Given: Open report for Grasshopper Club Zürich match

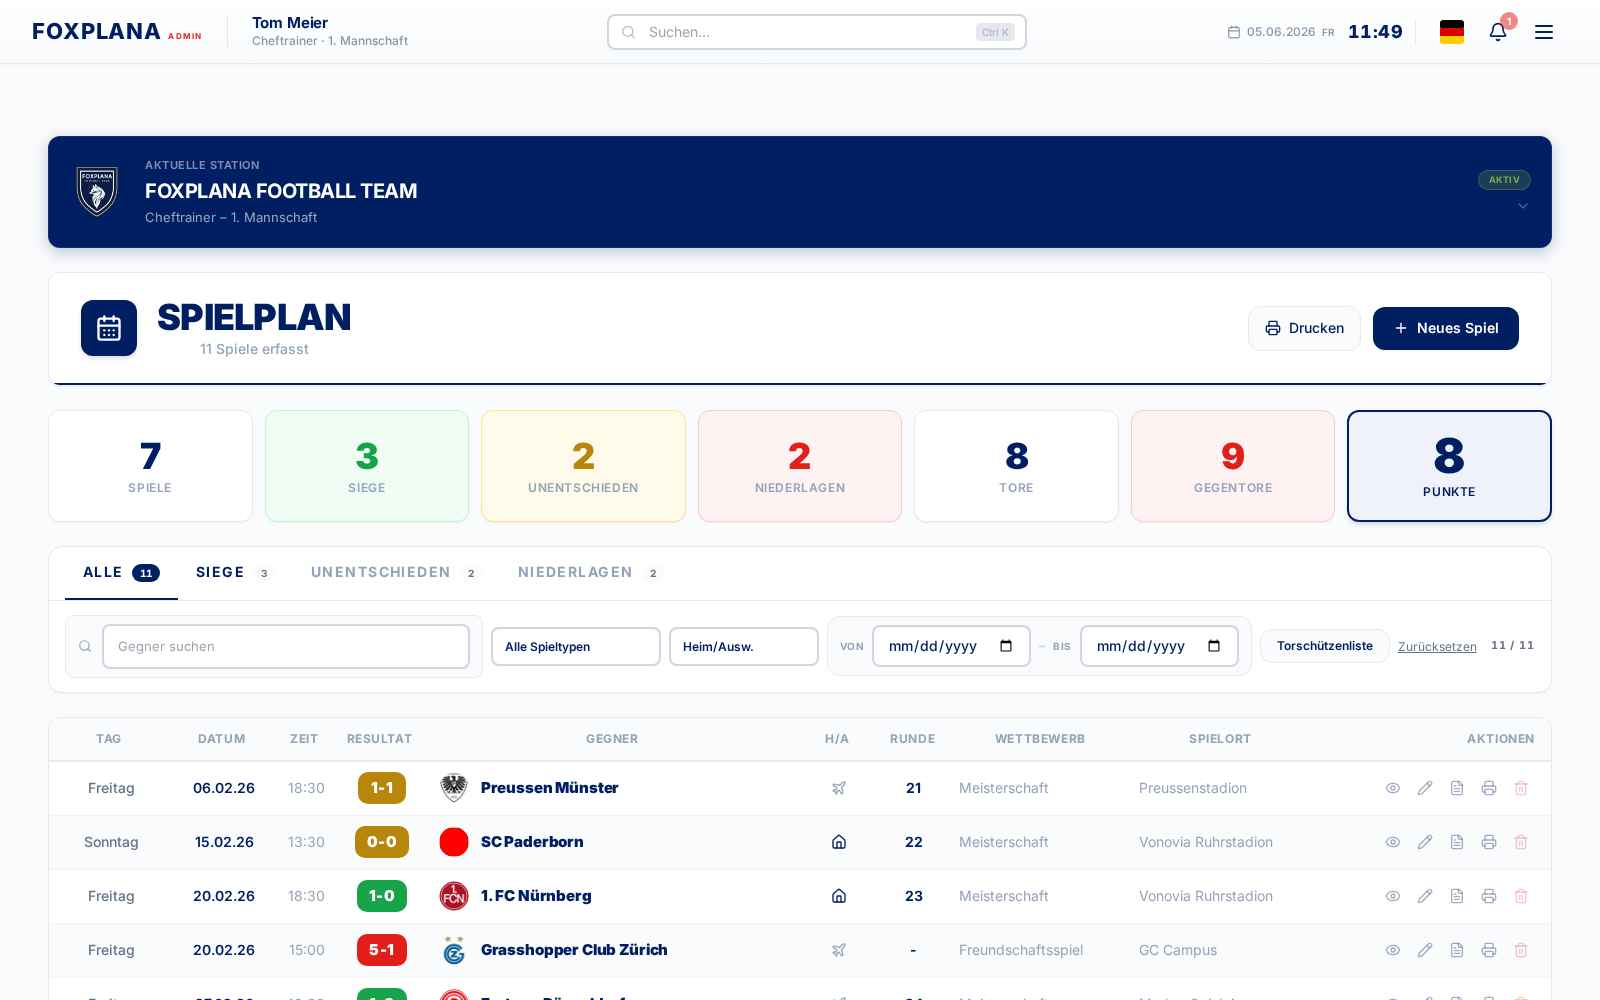Looking at the screenshot, I should 1457,950.
